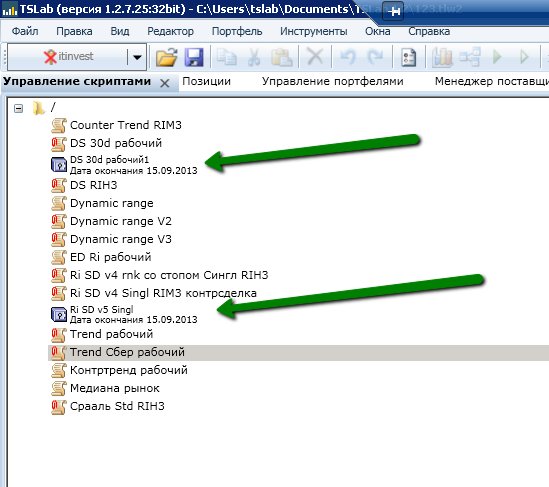
Task: Select the Медиана рынок script
Action: pos(115,388)
